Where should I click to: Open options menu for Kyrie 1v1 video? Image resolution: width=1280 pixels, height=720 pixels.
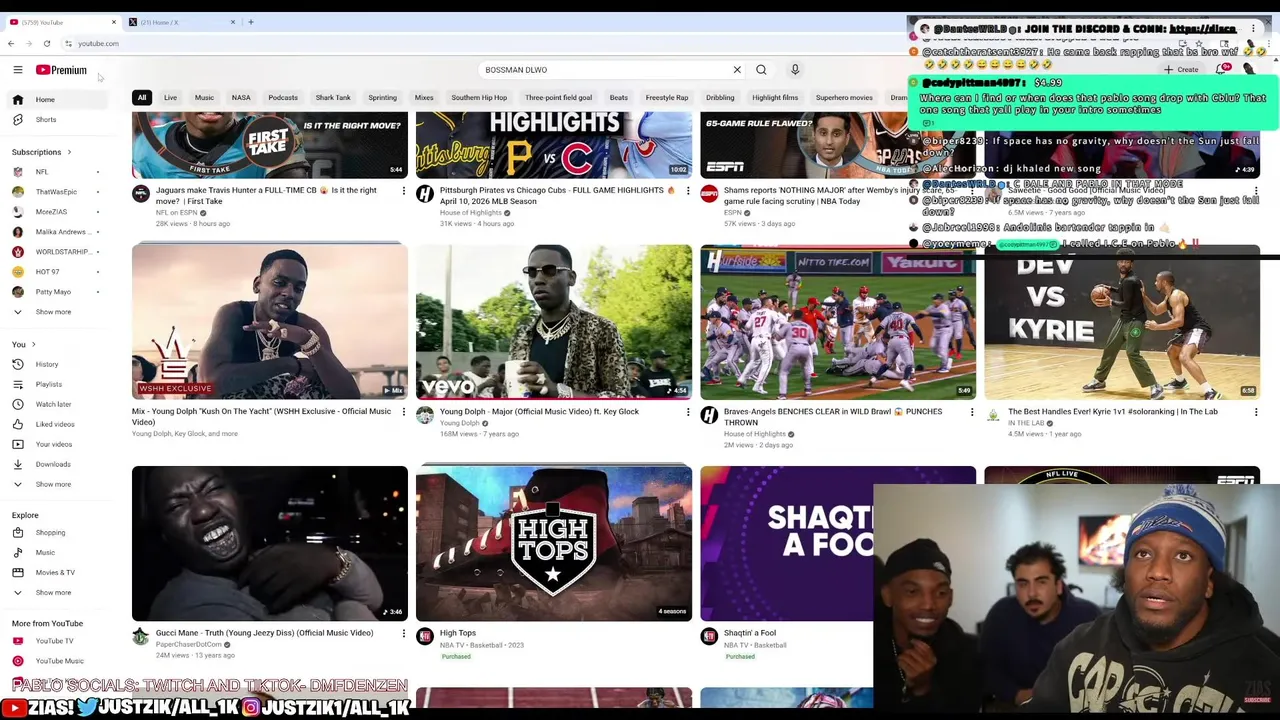[x=1256, y=412]
